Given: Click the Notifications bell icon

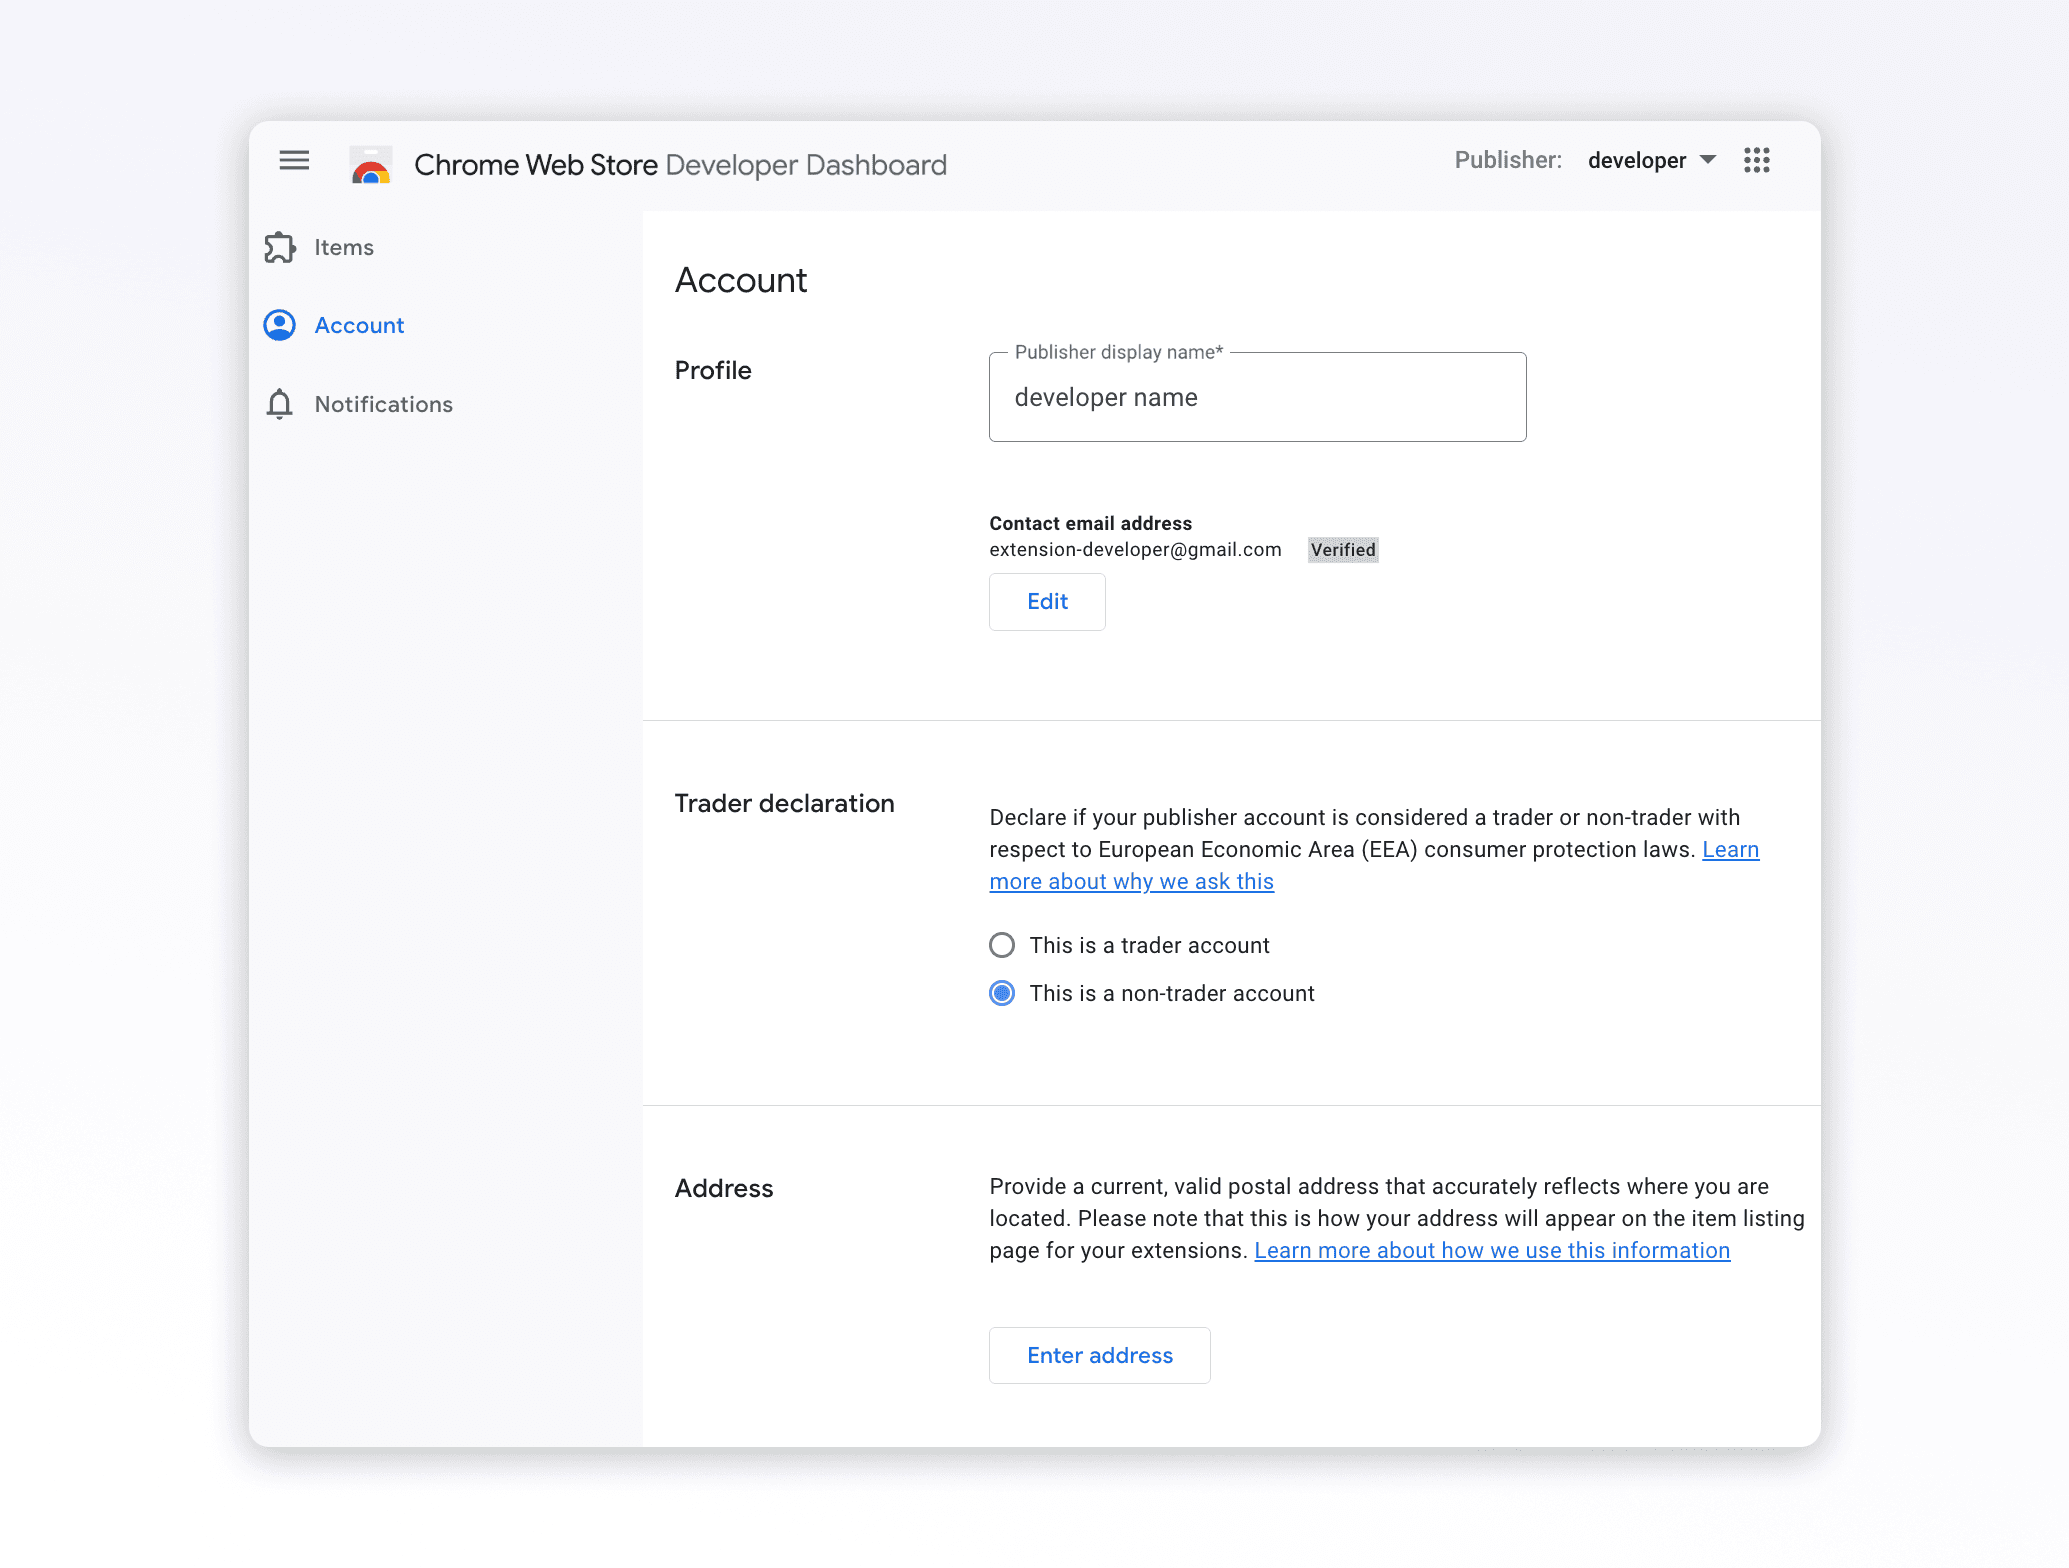Looking at the screenshot, I should [280, 404].
